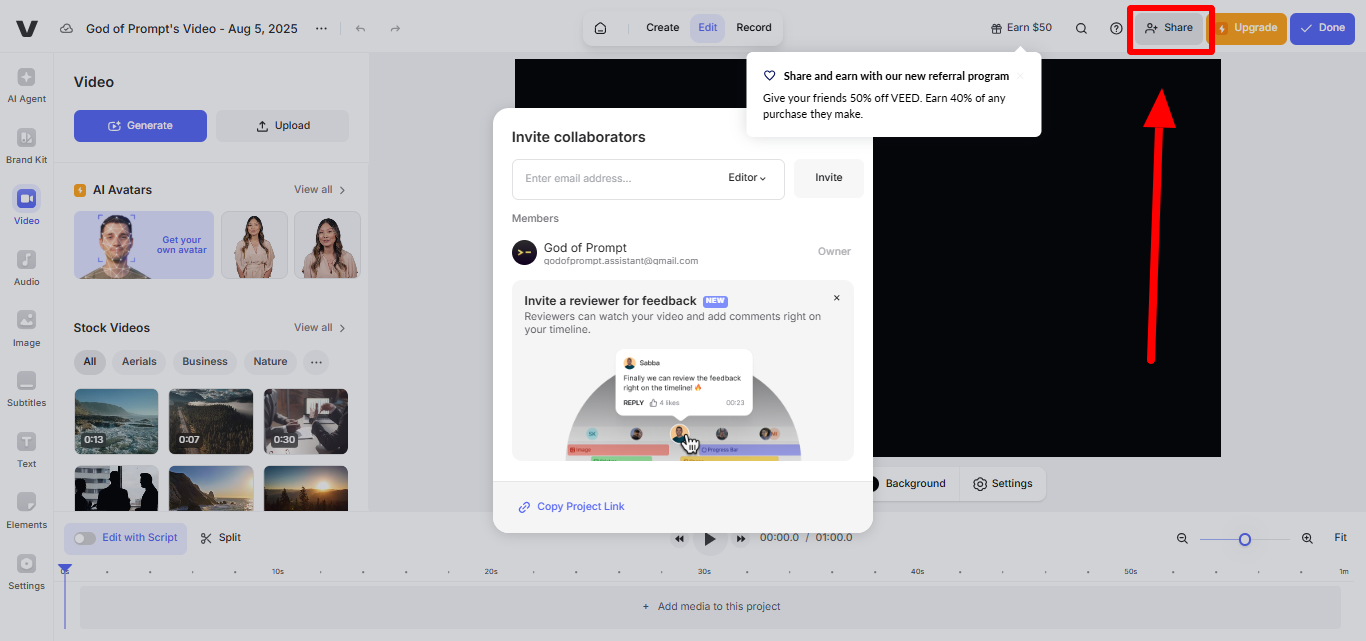
Task: Open the project options ellipsis menu
Action: 321,29
